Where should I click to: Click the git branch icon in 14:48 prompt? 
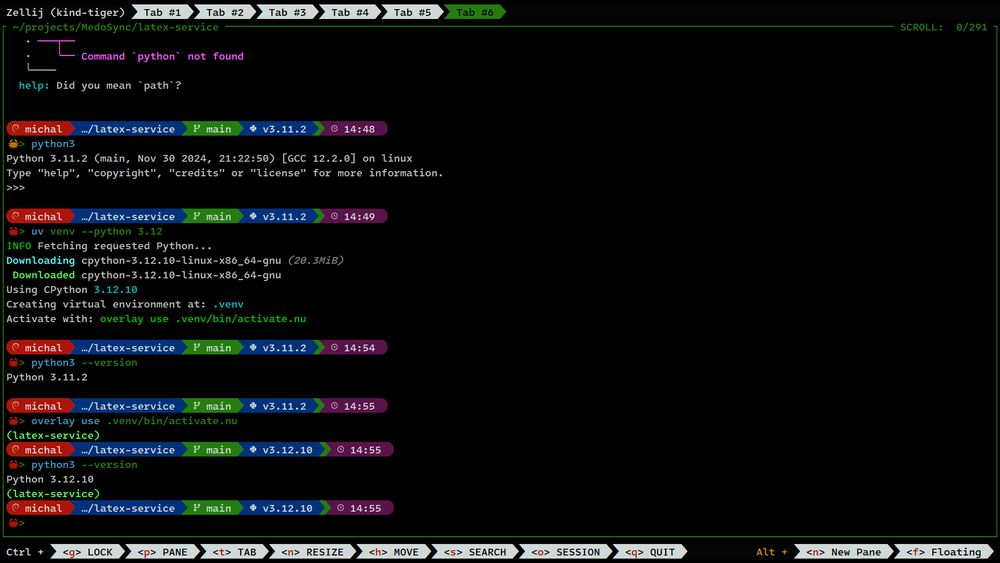(x=196, y=129)
